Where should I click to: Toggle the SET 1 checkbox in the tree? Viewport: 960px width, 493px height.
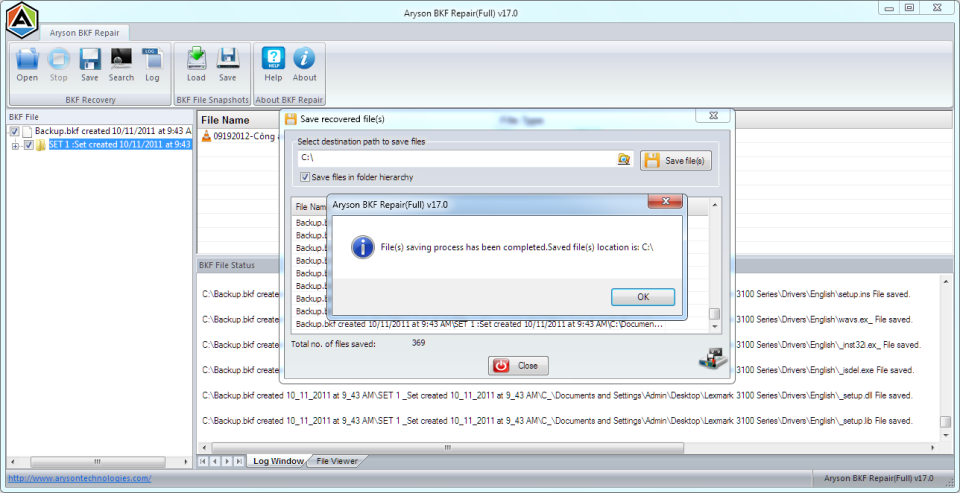[x=28, y=145]
